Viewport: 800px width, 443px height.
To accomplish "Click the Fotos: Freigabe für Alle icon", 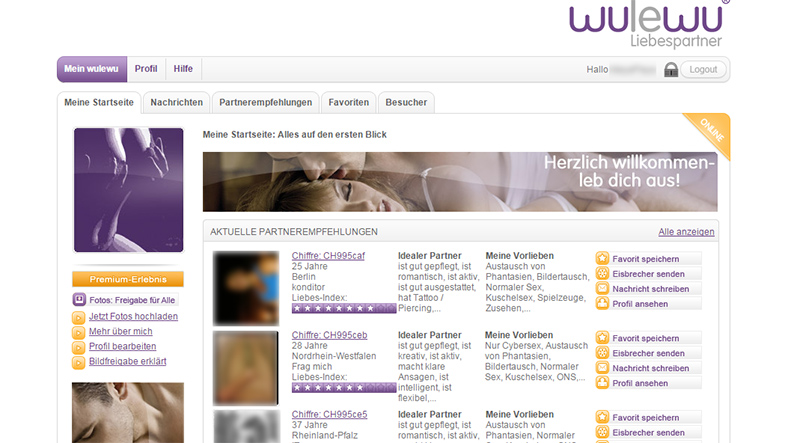I will tap(79, 300).
